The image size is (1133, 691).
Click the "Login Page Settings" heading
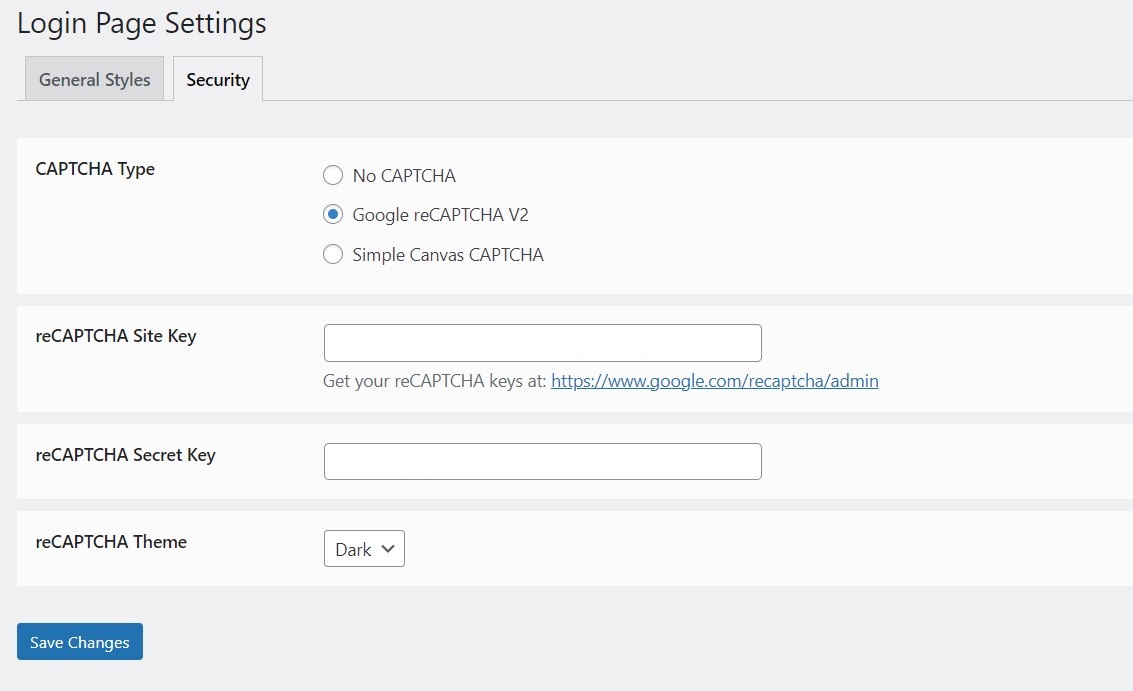[140, 23]
